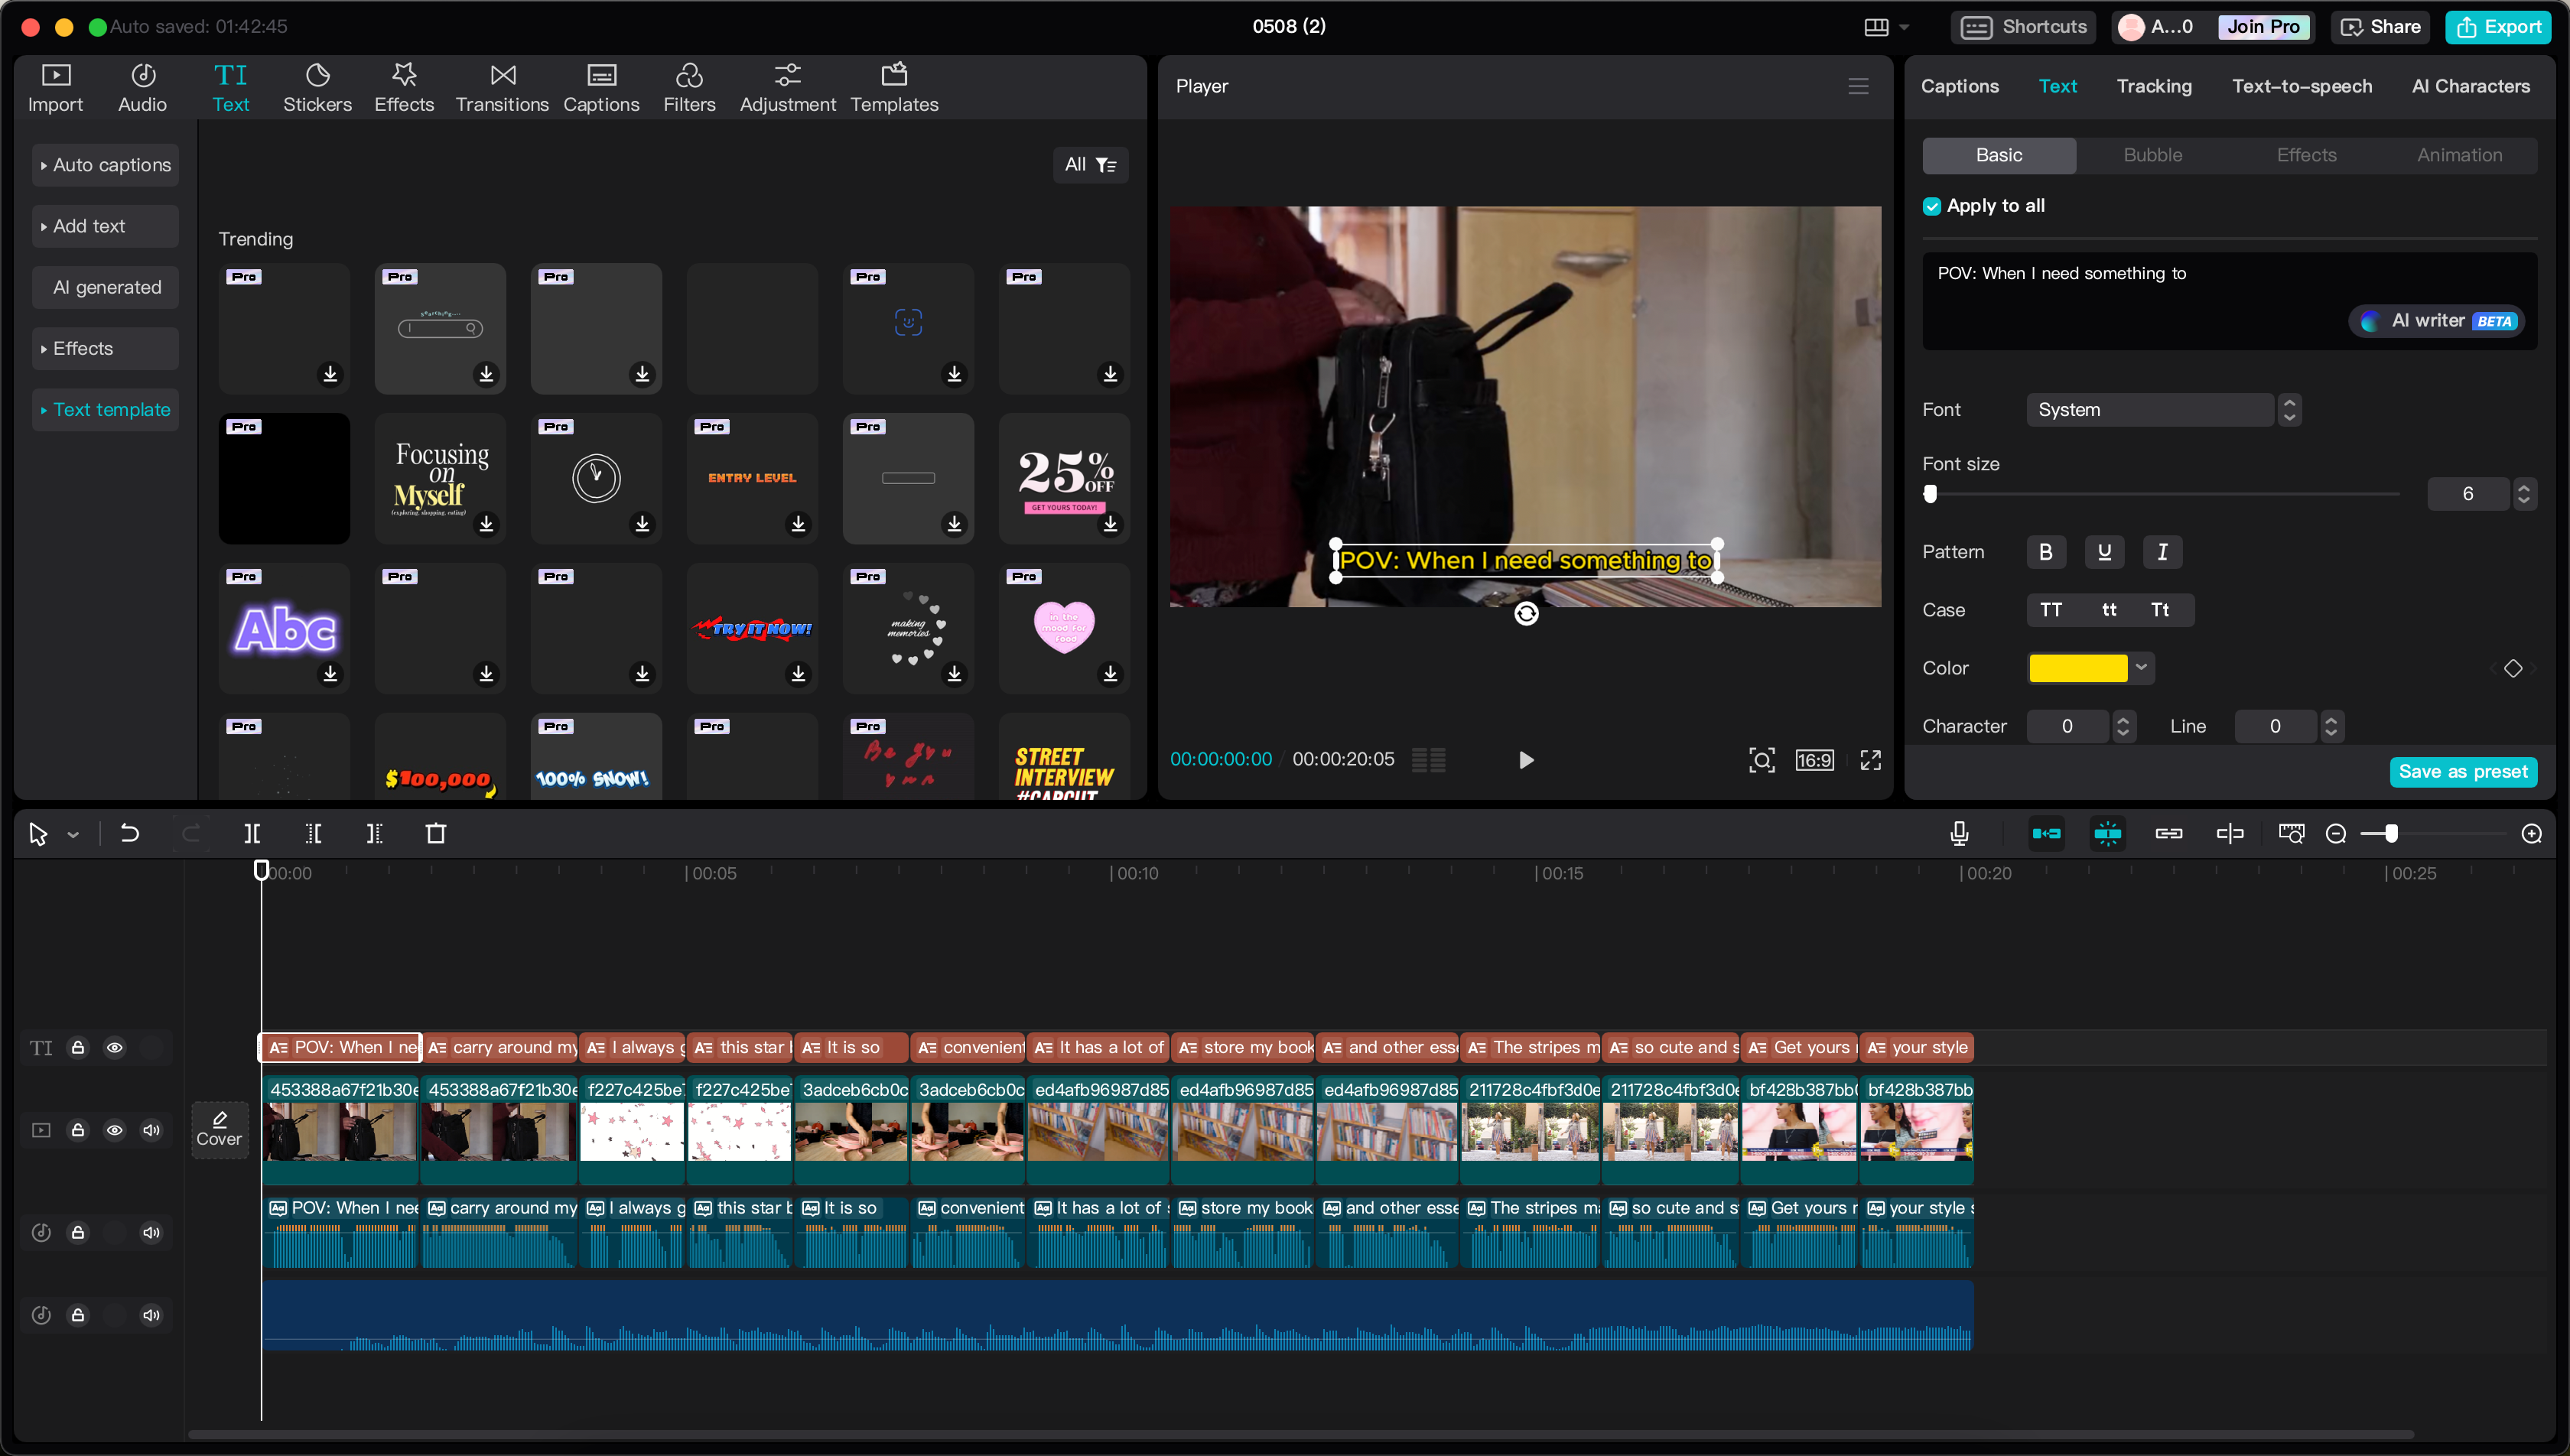The image size is (2570, 1456).
Task: Click the Export button
Action: pyautogui.click(x=2498, y=27)
